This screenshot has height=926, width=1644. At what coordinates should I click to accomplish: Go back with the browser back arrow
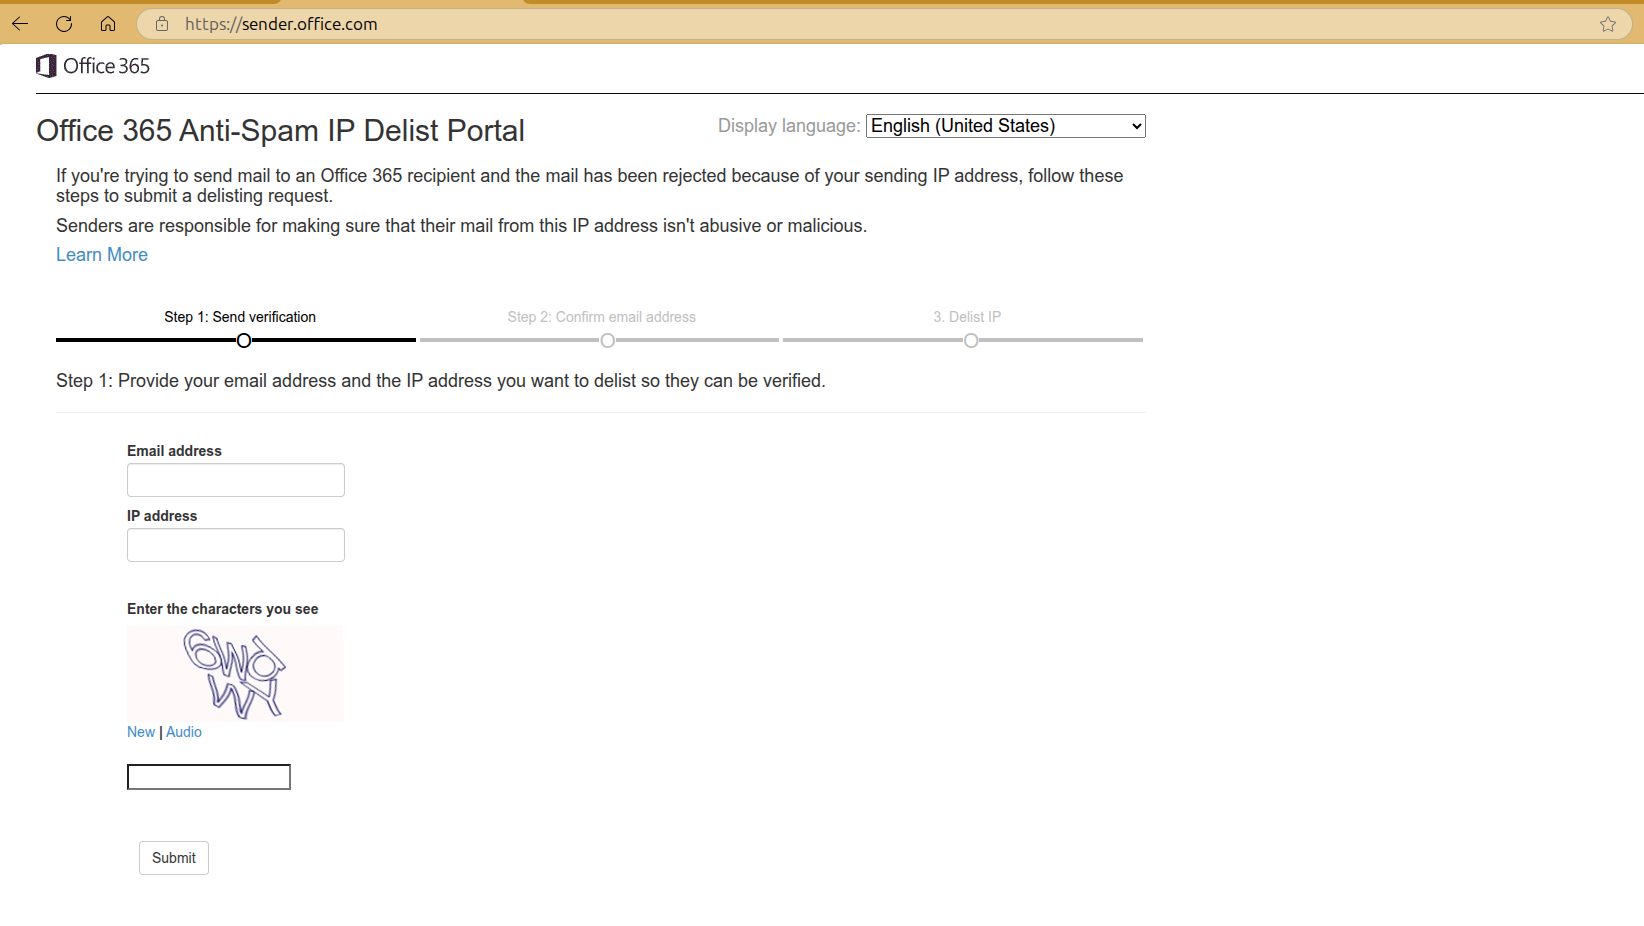click(x=20, y=24)
